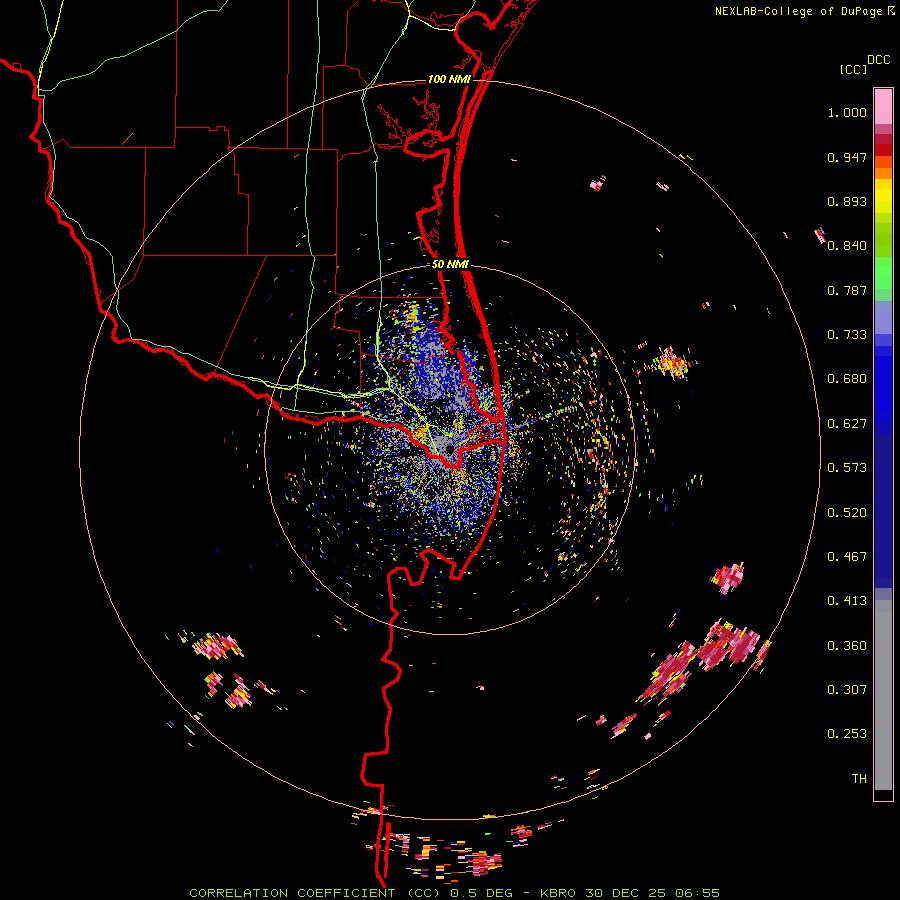Select the 0.573 scale value
Screen dimensions: 900x900
(847, 468)
